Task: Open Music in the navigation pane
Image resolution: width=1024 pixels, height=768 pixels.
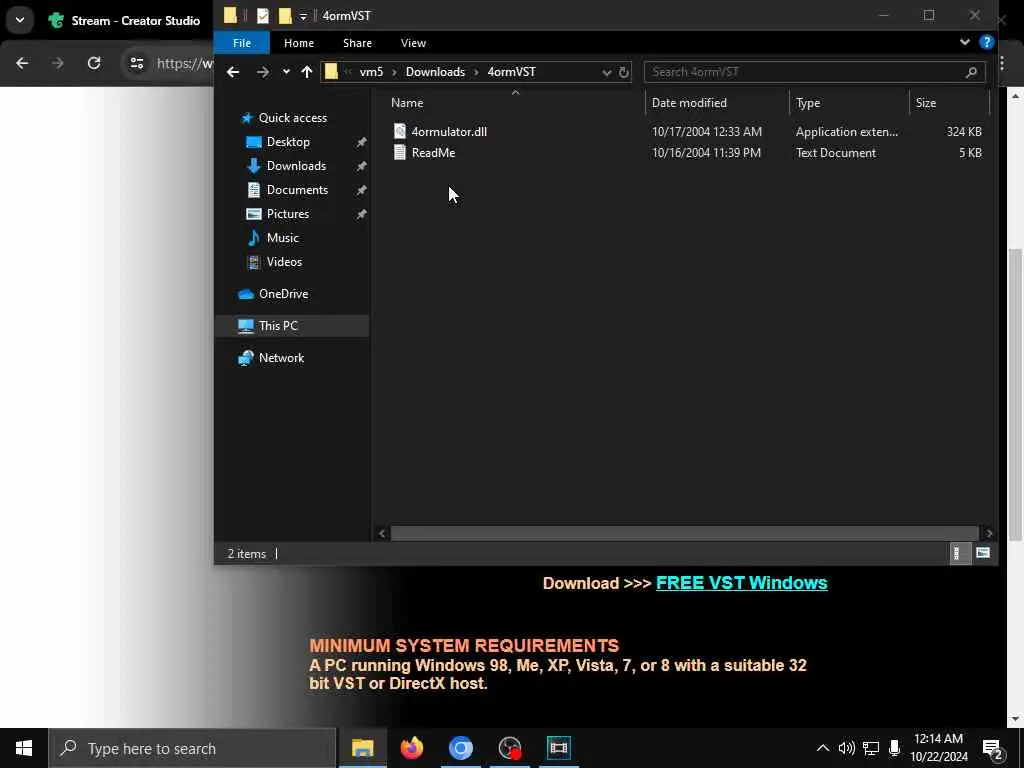Action: [282, 238]
